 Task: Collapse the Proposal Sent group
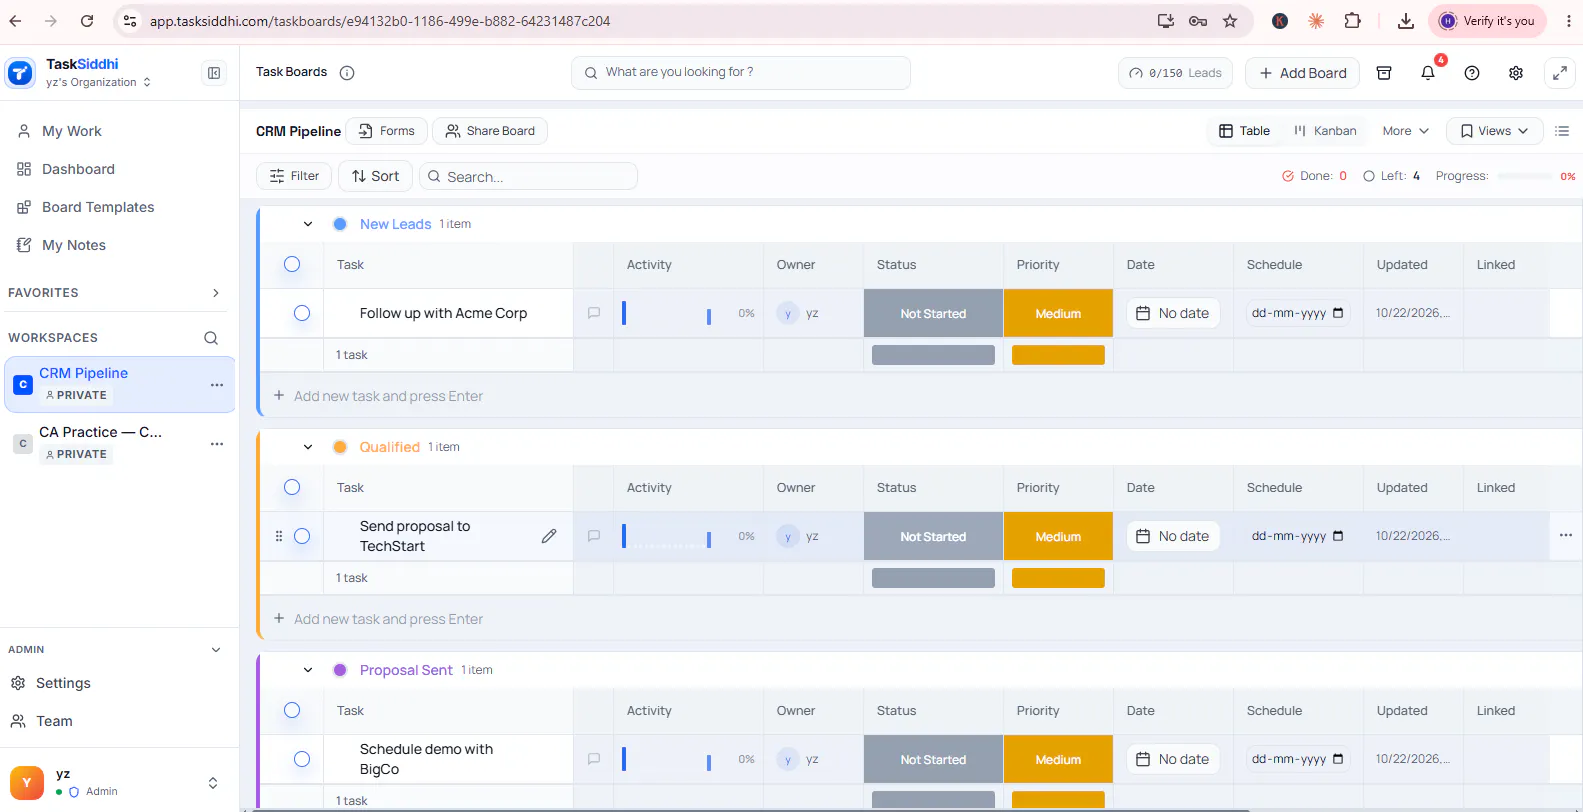point(308,670)
